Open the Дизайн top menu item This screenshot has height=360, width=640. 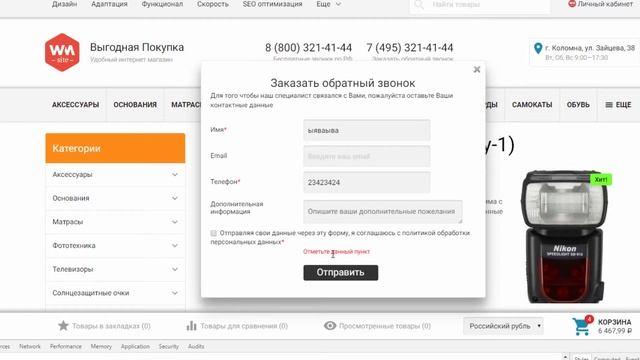coord(64,4)
